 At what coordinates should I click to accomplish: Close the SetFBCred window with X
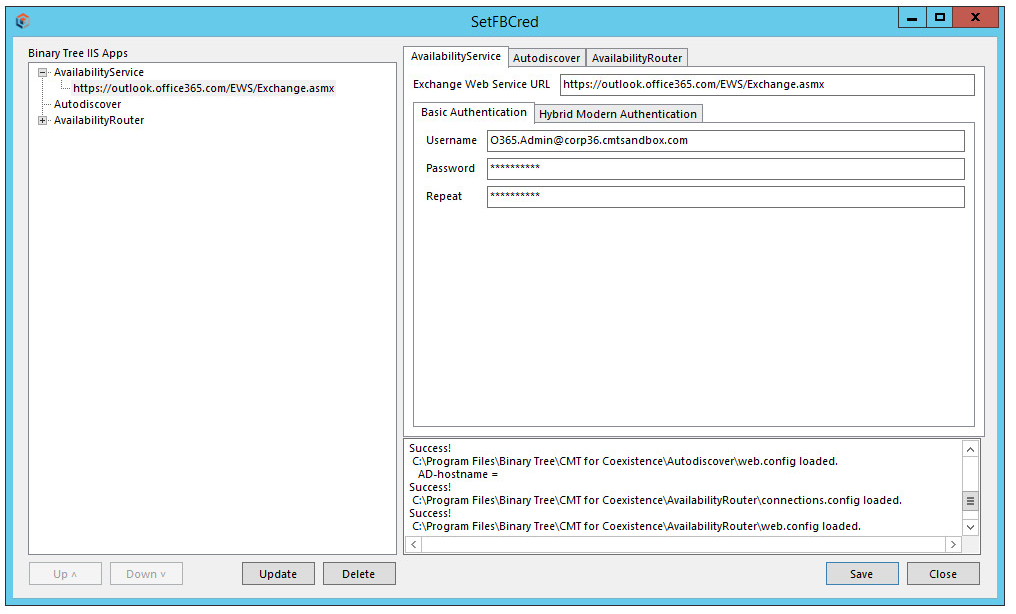(975, 17)
